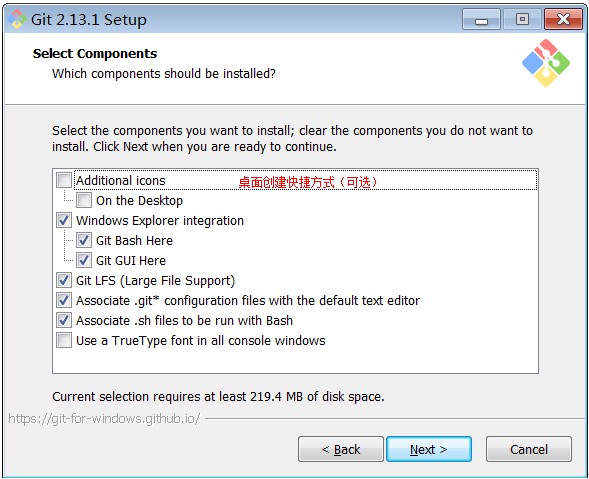This screenshot has width=589, height=479.
Task: Uncheck associate .sh files with Bash
Action: pos(64,320)
